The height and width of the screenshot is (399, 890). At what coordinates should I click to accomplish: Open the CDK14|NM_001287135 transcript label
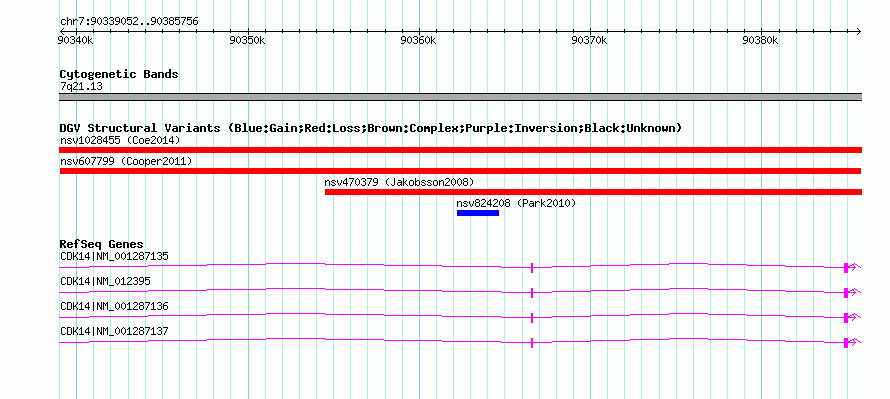[x=114, y=257]
